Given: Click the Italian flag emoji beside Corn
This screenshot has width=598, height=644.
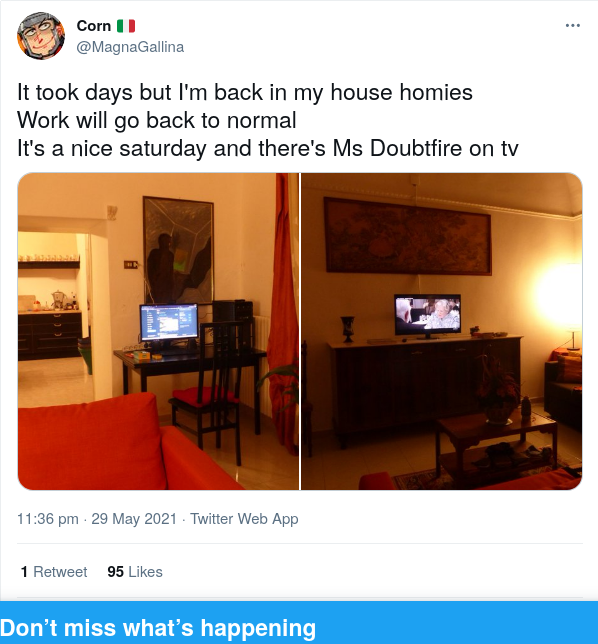Looking at the screenshot, I should click(126, 26).
